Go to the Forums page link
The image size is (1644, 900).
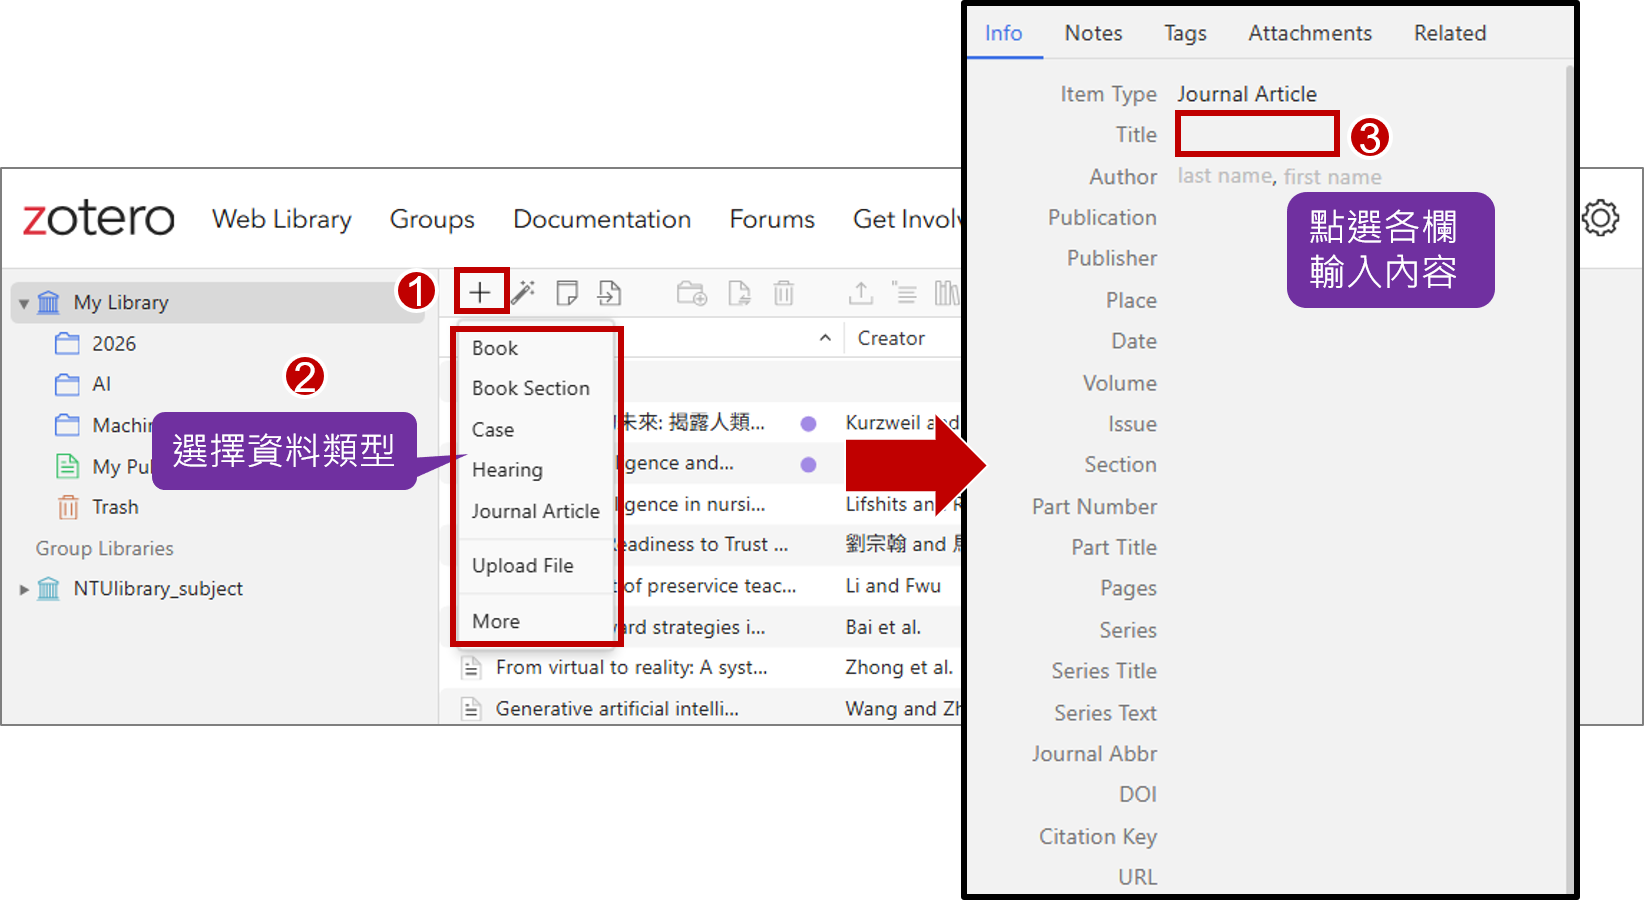tap(771, 219)
